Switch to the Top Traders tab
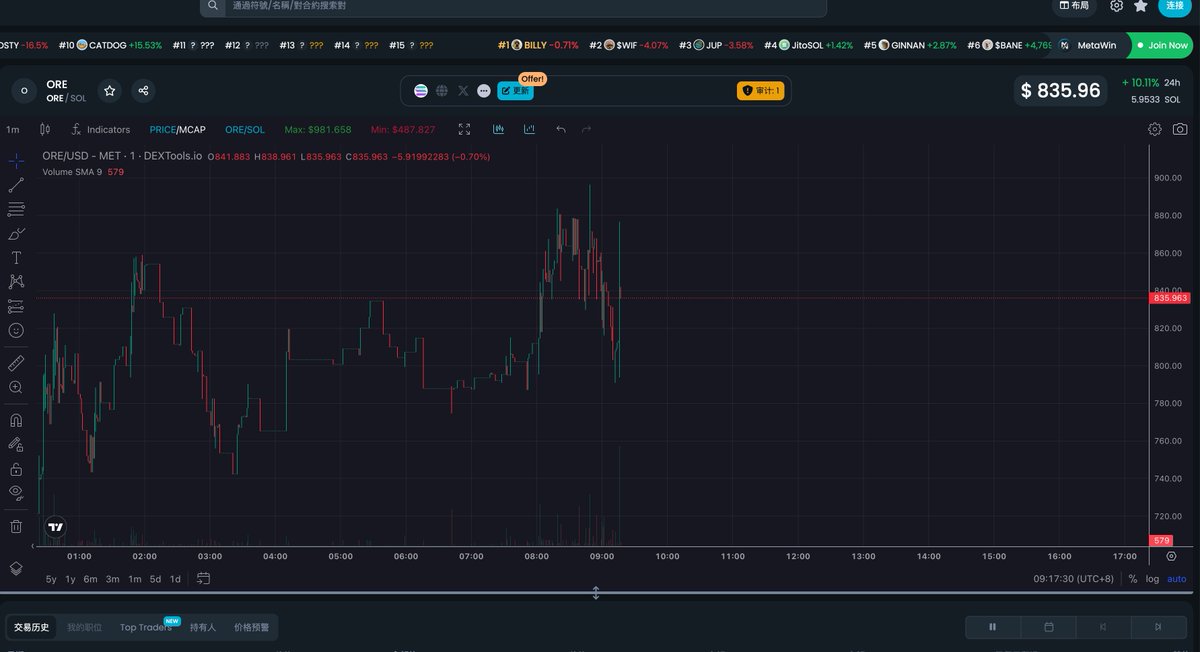This screenshot has width=1200, height=652. (x=145, y=627)
